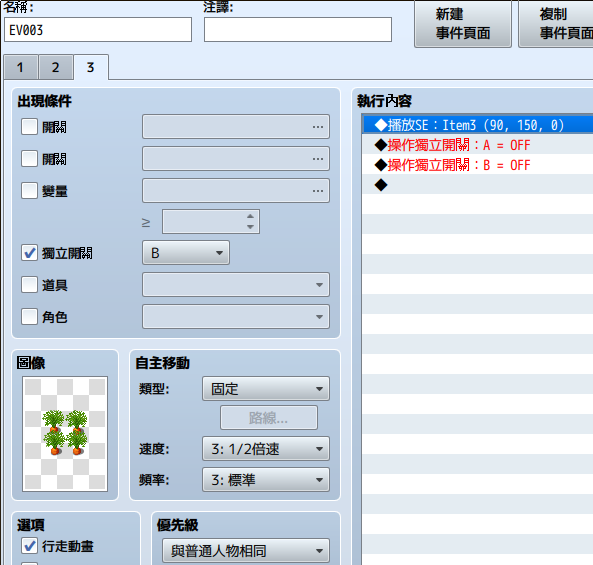Image resolution: width=593 pixels, height=565 pixels.
Task: Click the disabled 路線... button
Action: coord(269,418)
